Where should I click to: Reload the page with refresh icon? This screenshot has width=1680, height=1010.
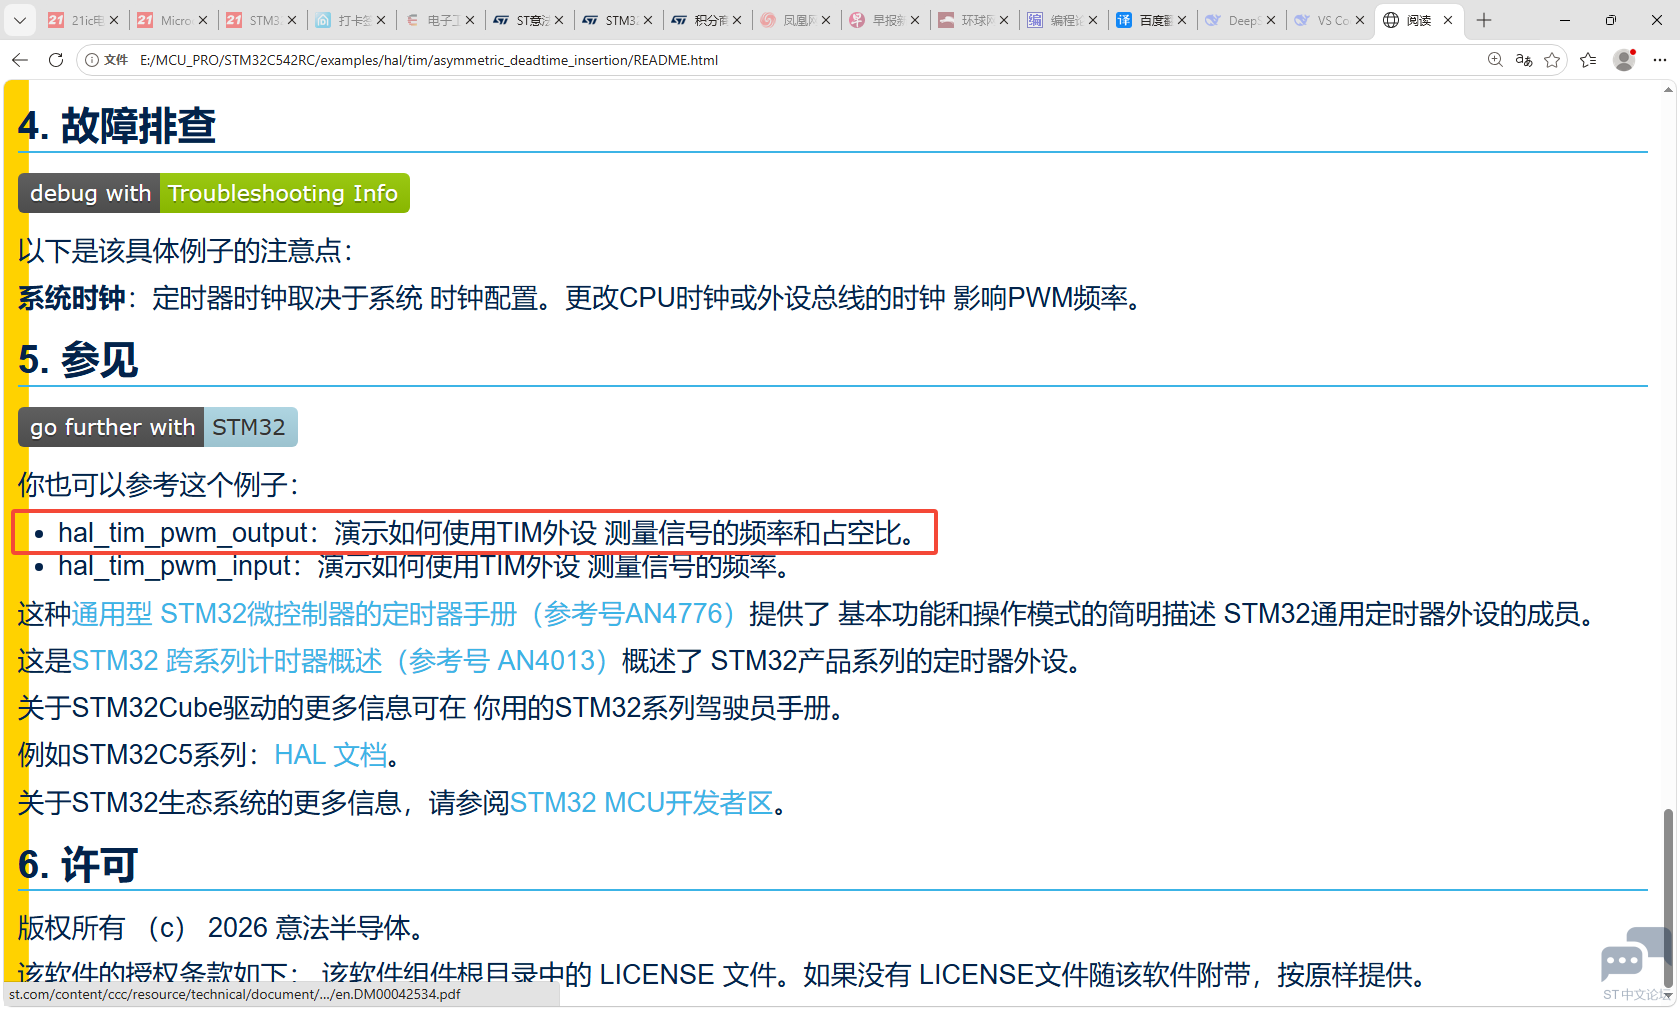tap(56, 60)
